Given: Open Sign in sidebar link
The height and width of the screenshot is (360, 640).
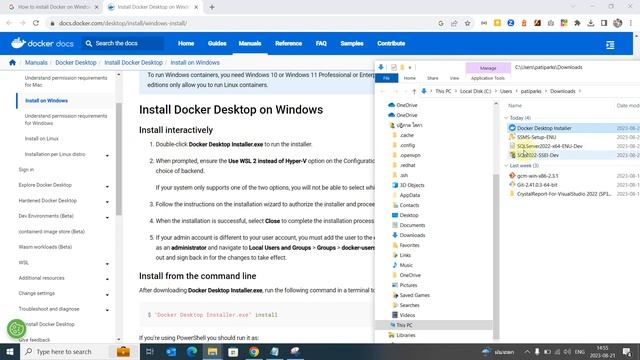Looking at the screenshot, I should [26, 169].
